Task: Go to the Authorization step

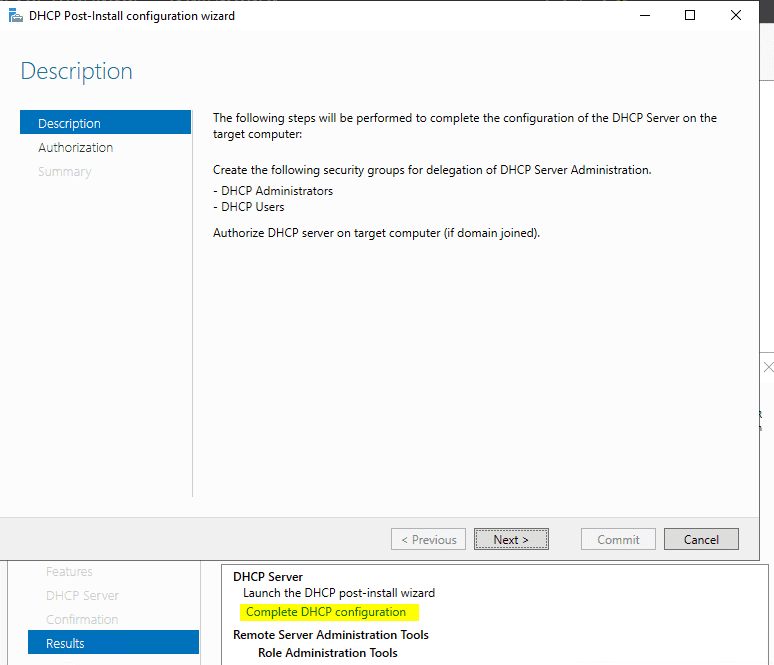Action: [76, 147]
